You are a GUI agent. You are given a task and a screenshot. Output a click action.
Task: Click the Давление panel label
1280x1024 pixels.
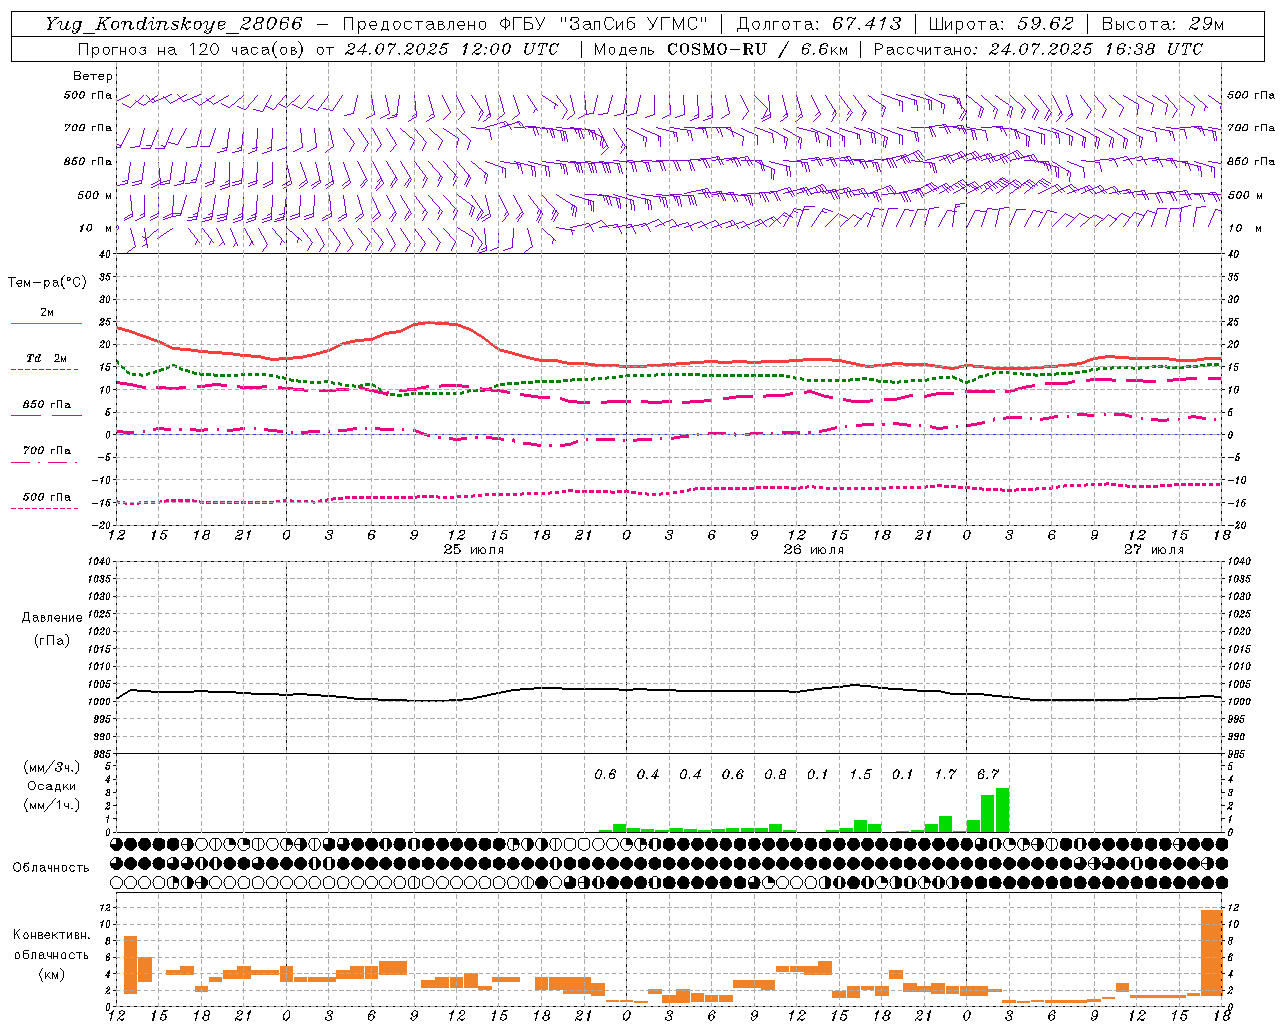(x=52, y=618)
